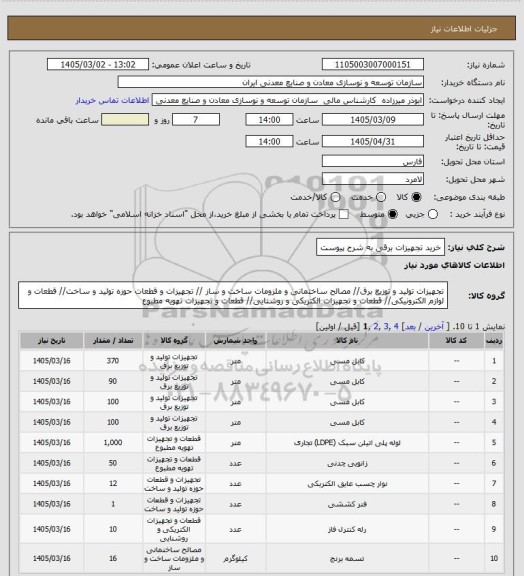Click quantity 370 in row 1
Image resolution: width=524 pixels, height=576 pixels.
(113, 361)
